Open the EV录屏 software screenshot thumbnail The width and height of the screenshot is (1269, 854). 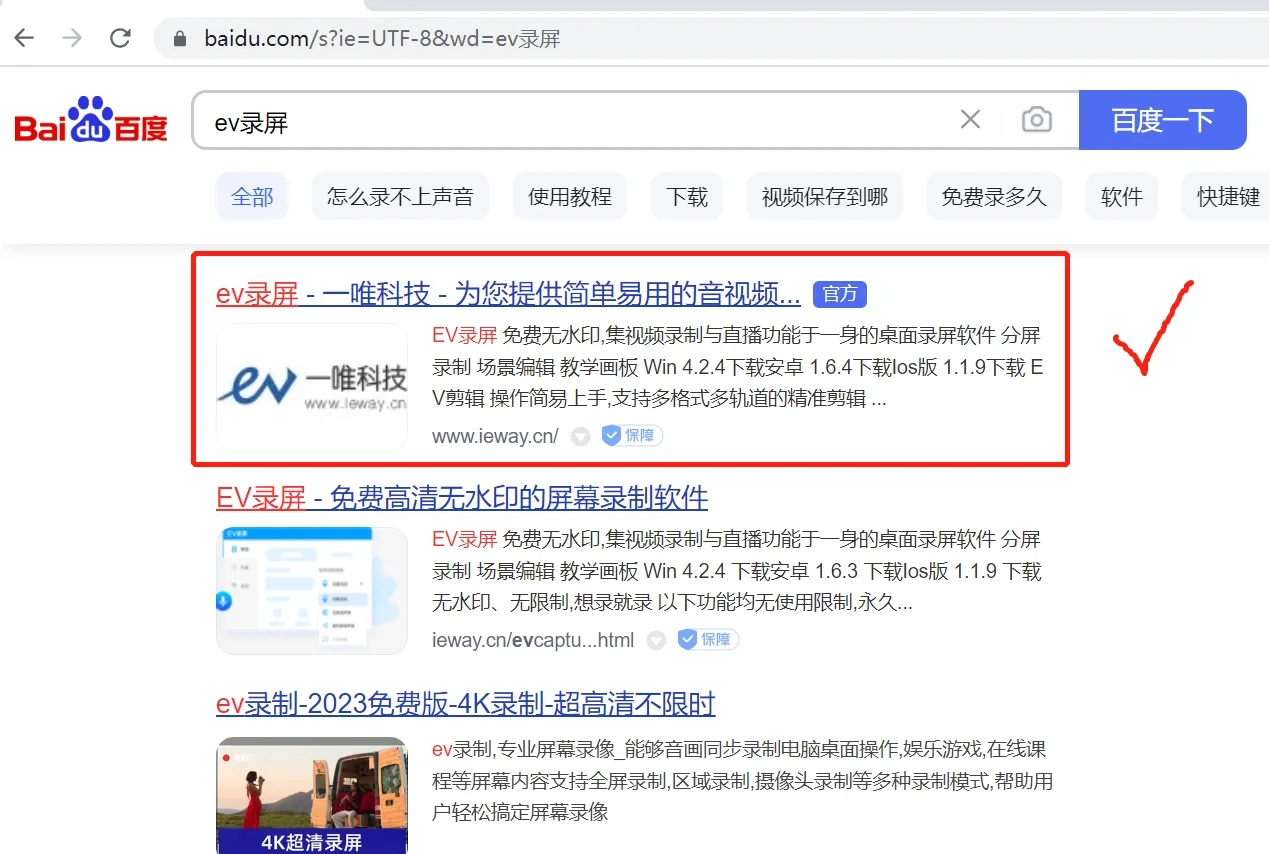point(312,591)
